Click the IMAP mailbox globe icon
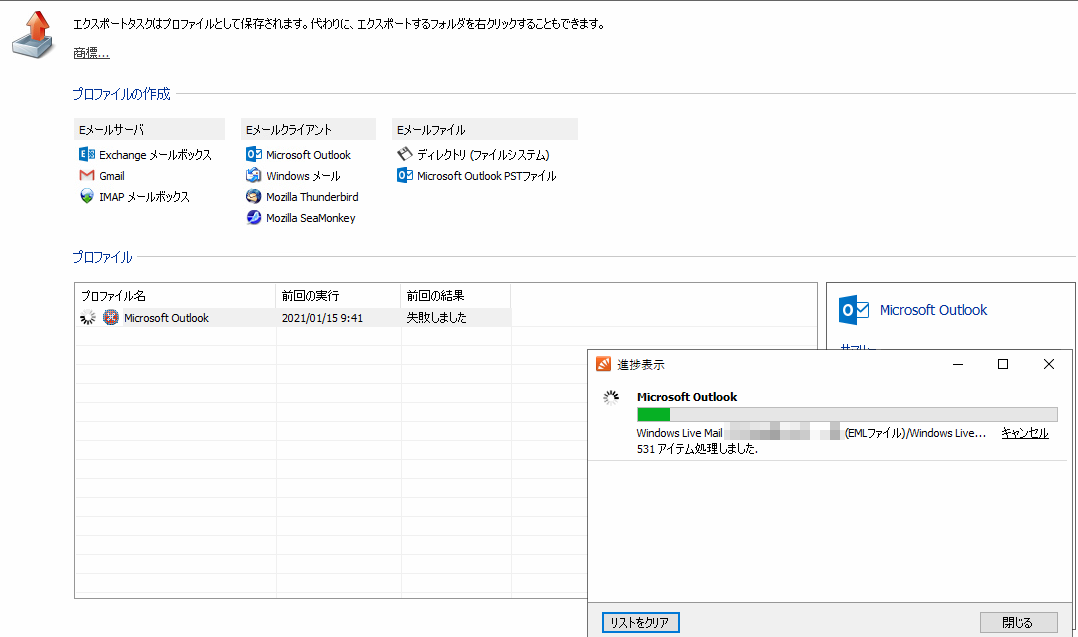The width and height of the screenshot is (1078, 637). (x=87, y=197)
